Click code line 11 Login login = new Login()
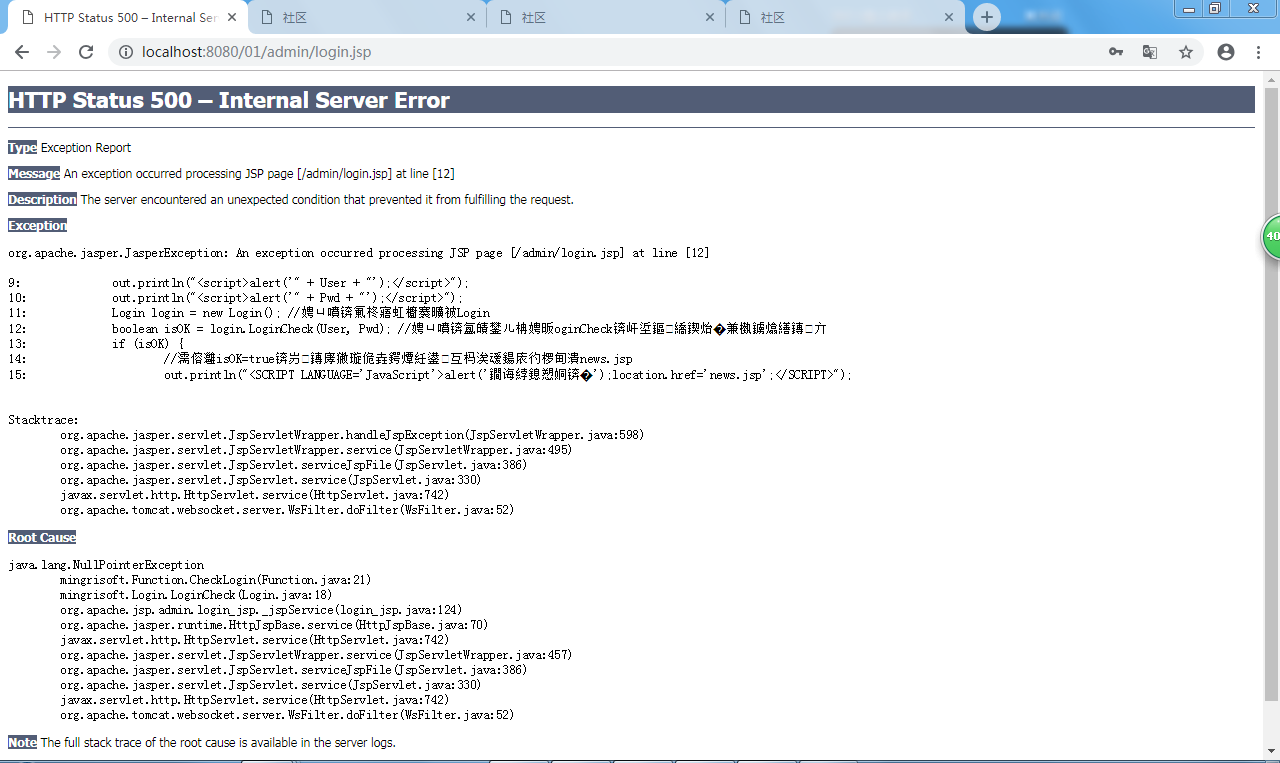Image resolution: width=1280 pixels, height=763 pixels. click(x=249, y=313)
